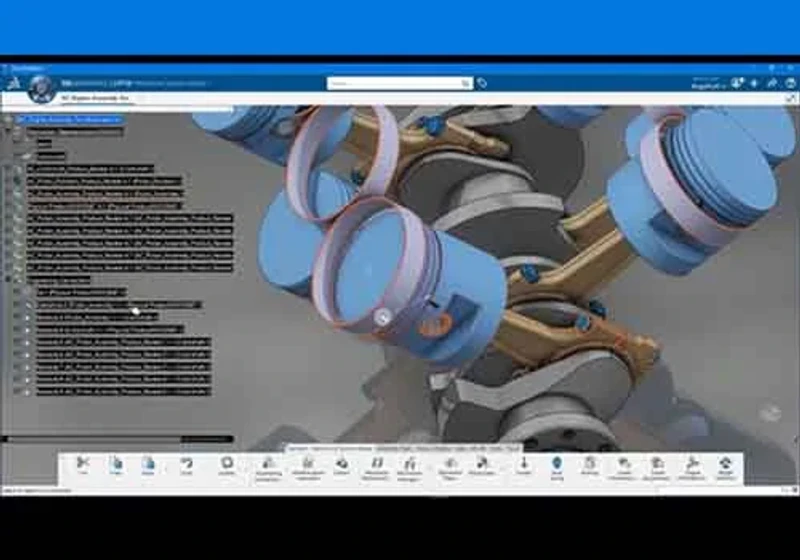Click the Share arrow icon in top bar
The image size is (800, 560).
pyautogui.click(x=772, y=83)
